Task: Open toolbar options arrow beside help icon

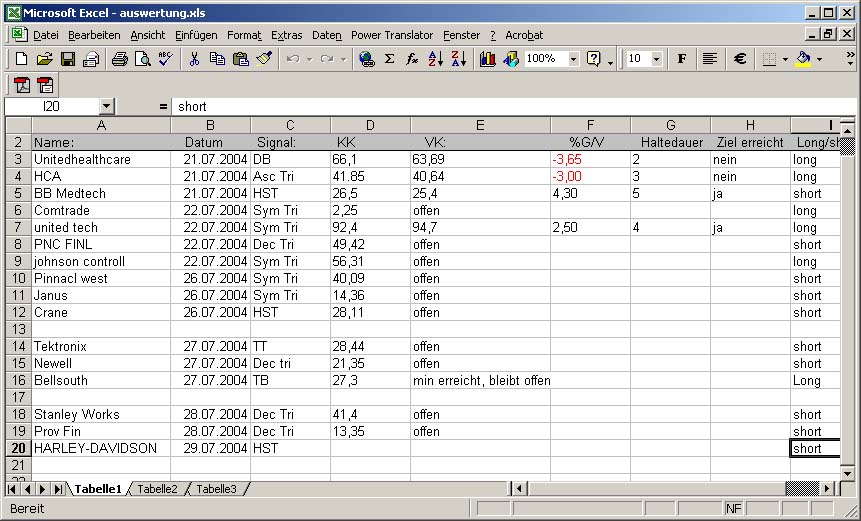Action: point(610,63)
